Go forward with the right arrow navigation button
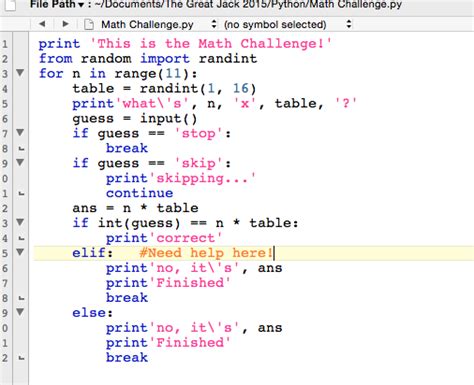The image size is (474, 385). click(x=66, y=24)
